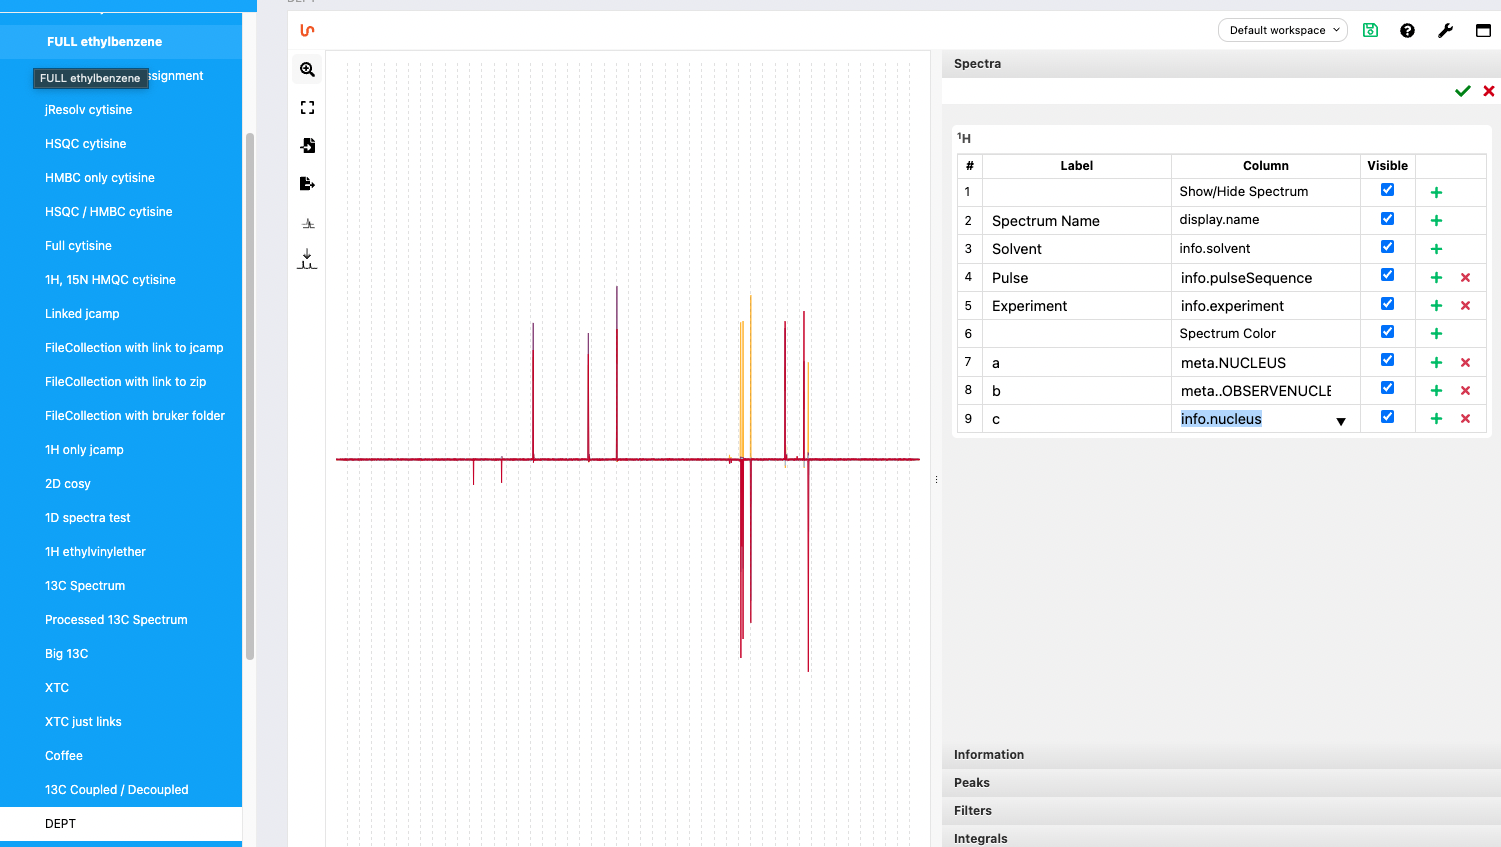Open the Default workspace dropdown
The width and height of the screenshot is (1501, 847).
pos(1283,30)
